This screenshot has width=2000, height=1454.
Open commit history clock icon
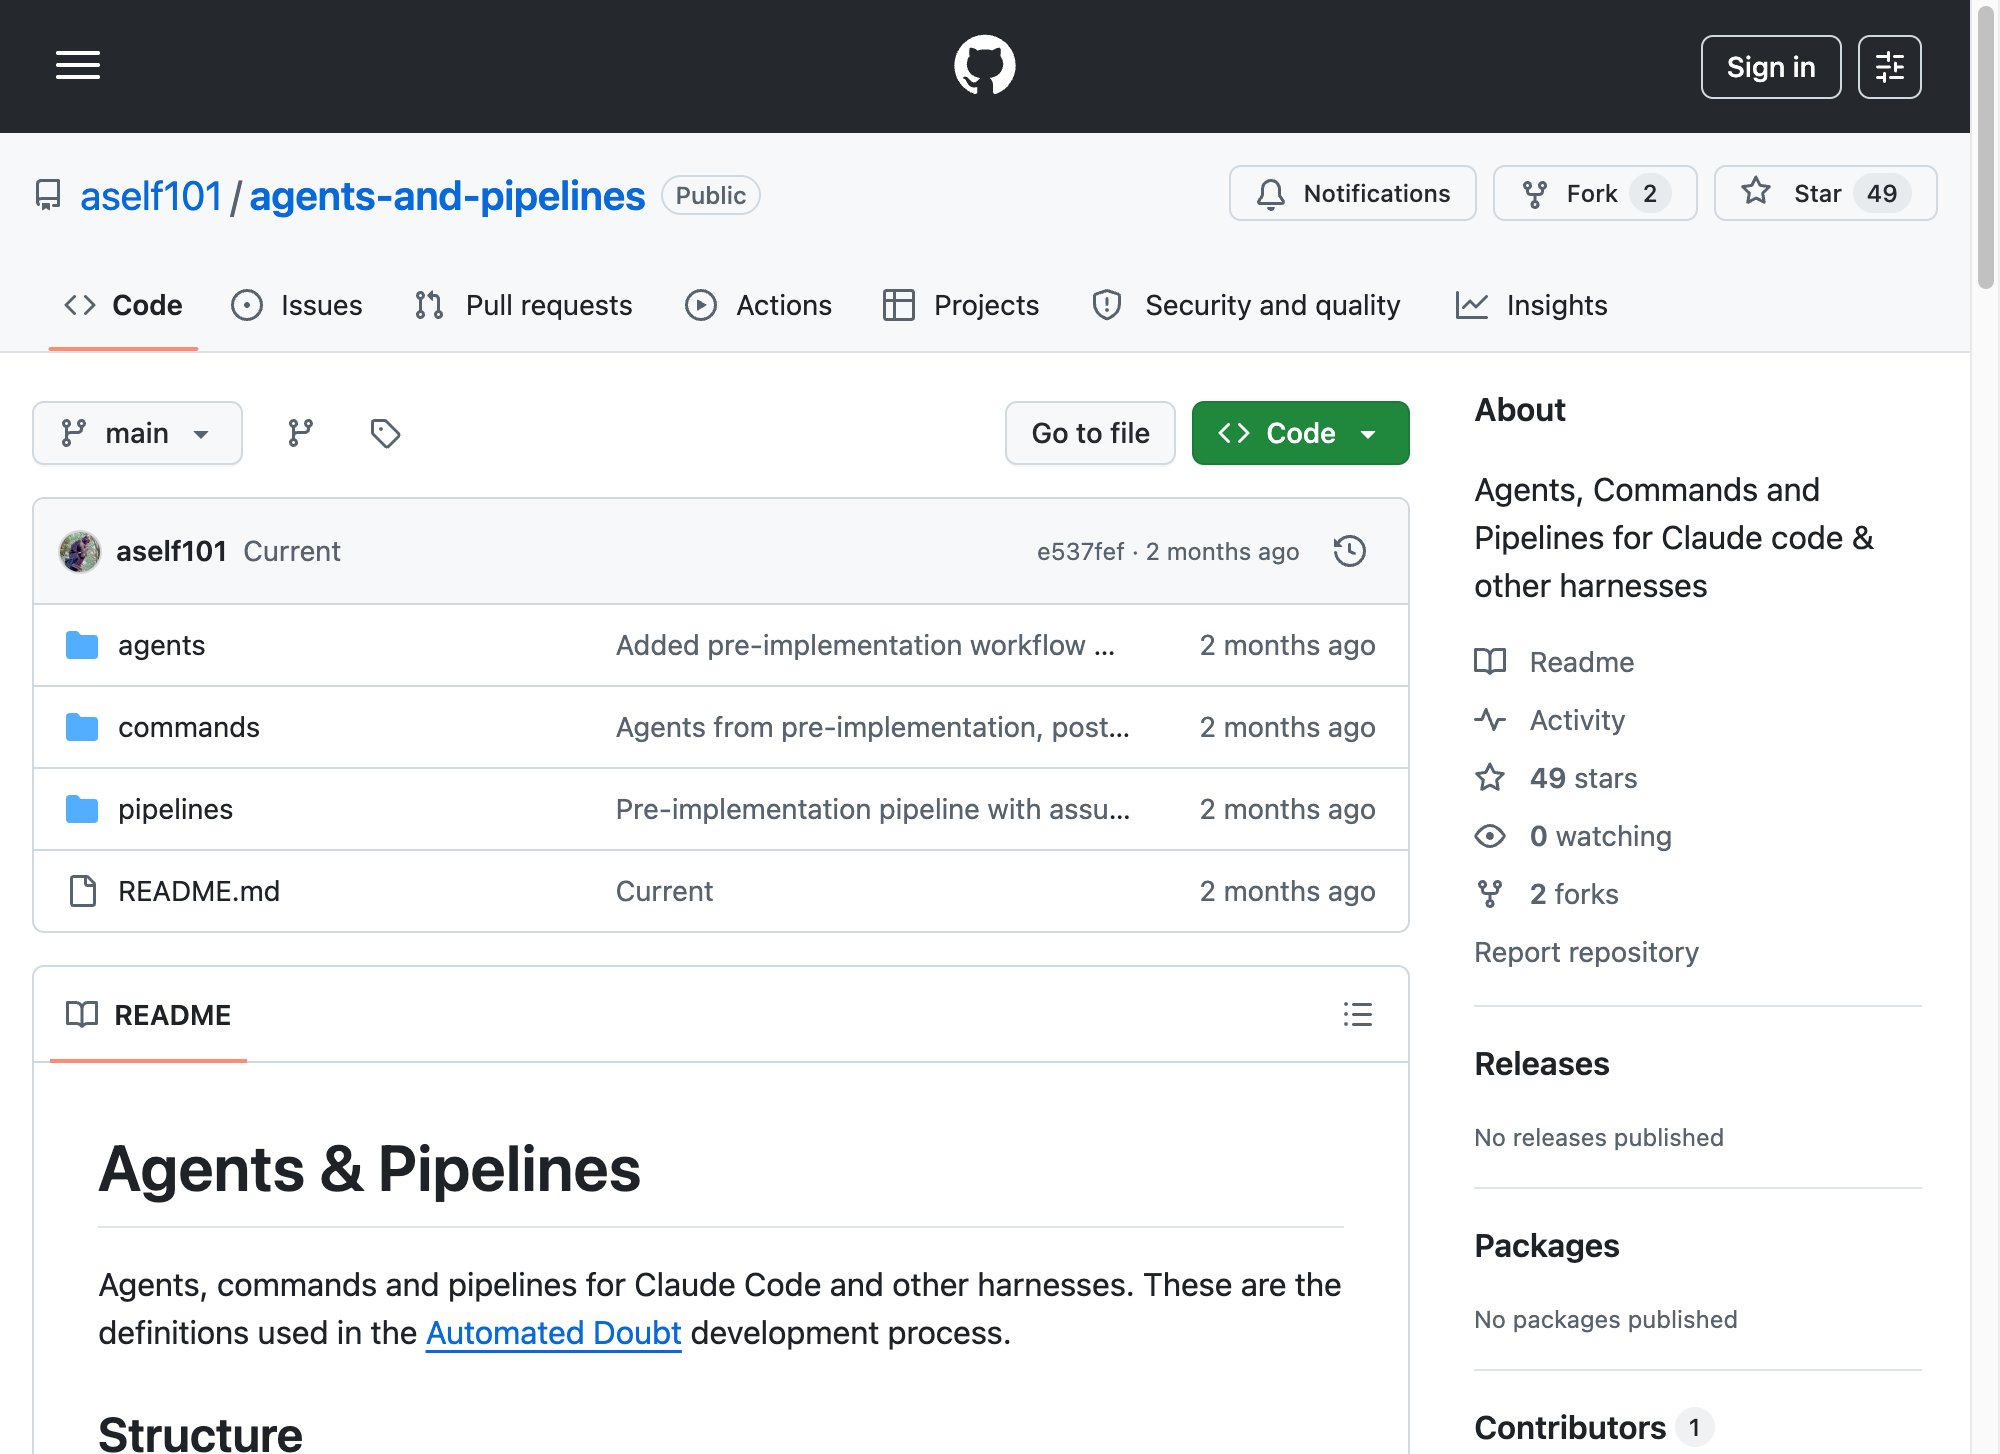click(1349, 551)
